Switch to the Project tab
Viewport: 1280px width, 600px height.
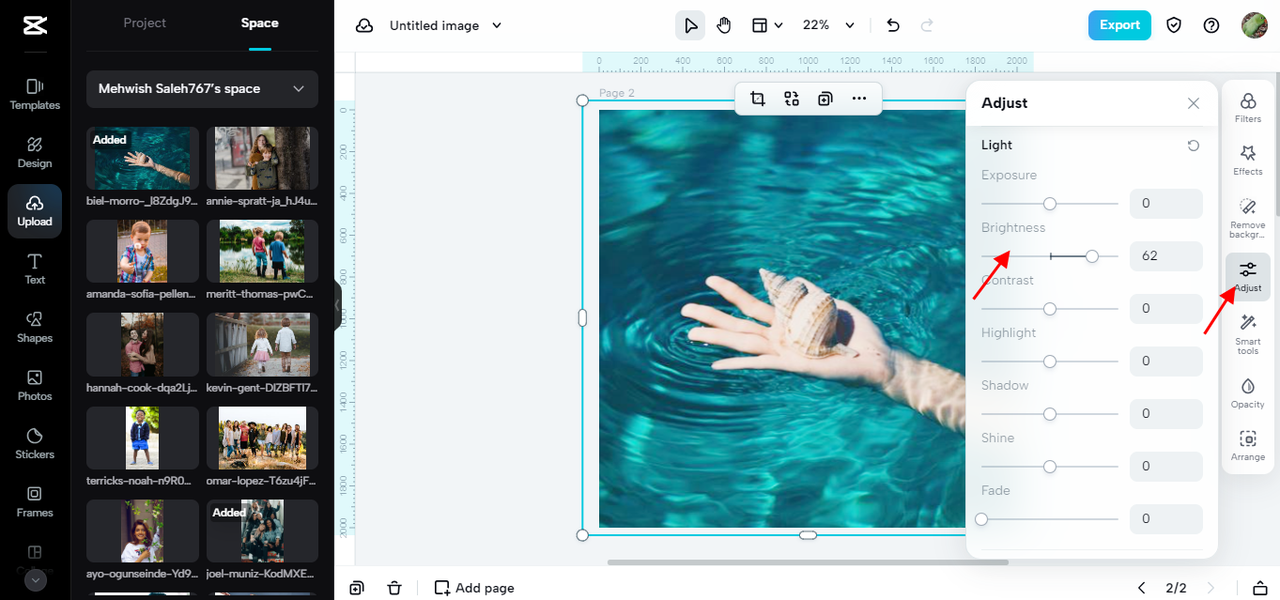(144, 23)
